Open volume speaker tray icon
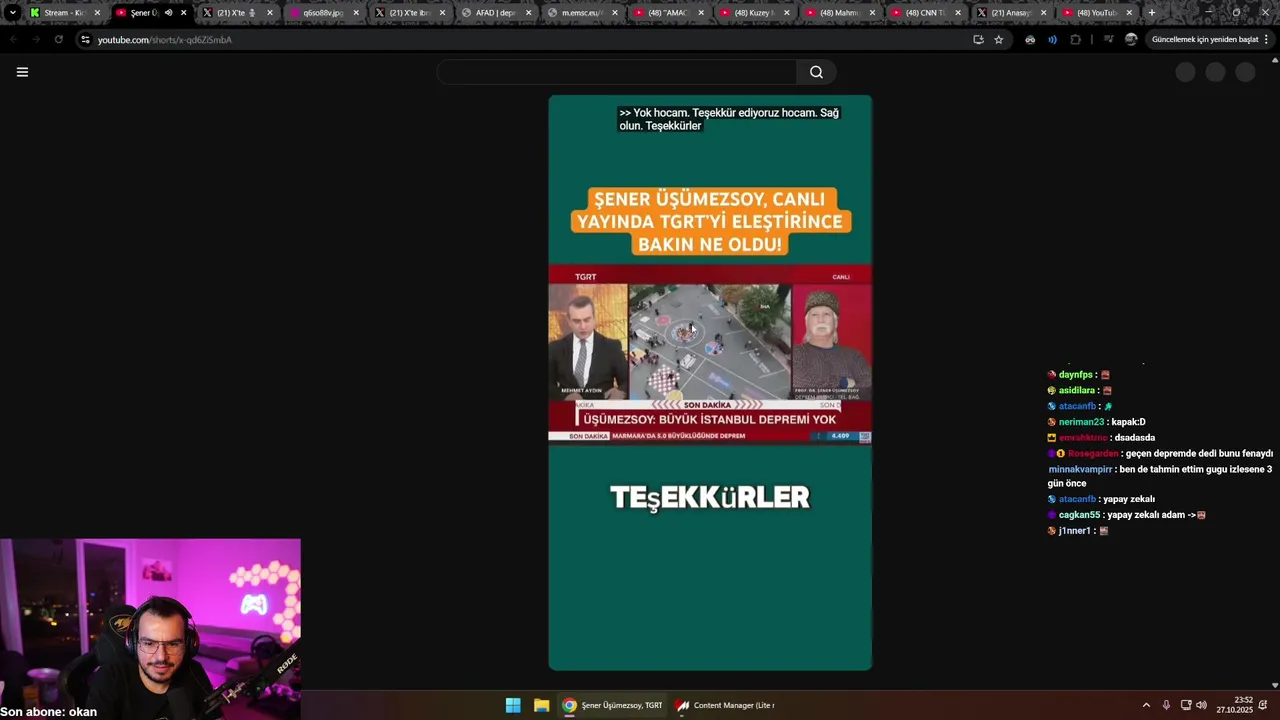The height and width of the screenshot is (720, 1280). [x=1201, y=705]
